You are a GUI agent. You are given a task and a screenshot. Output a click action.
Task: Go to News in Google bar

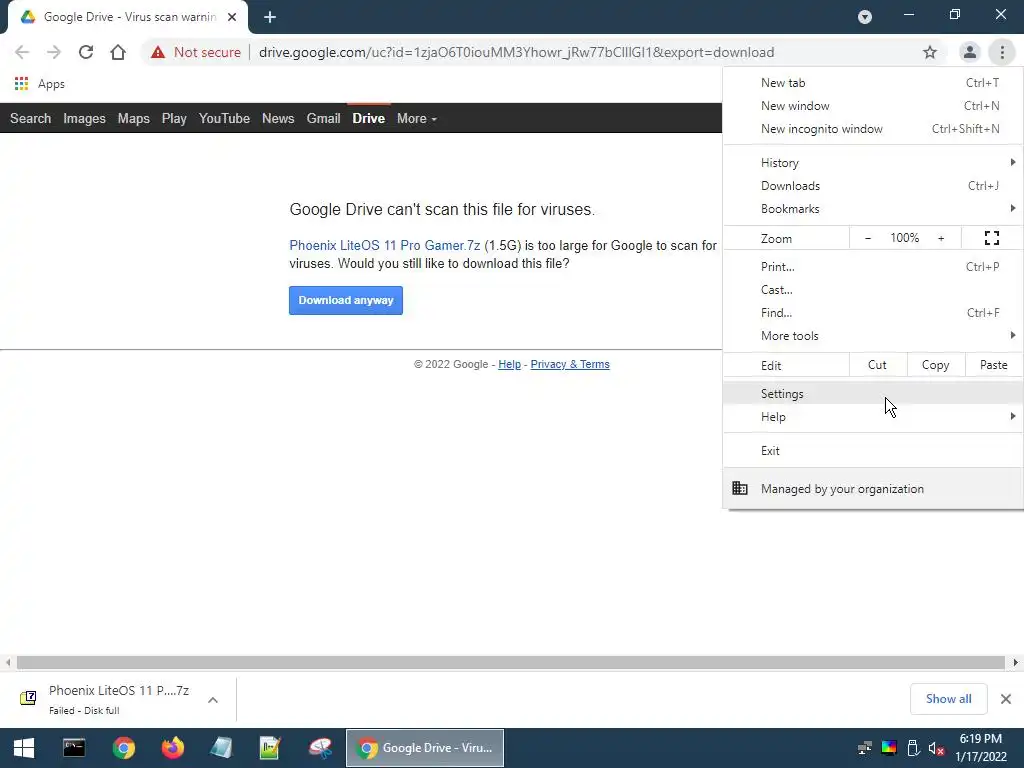278,118
